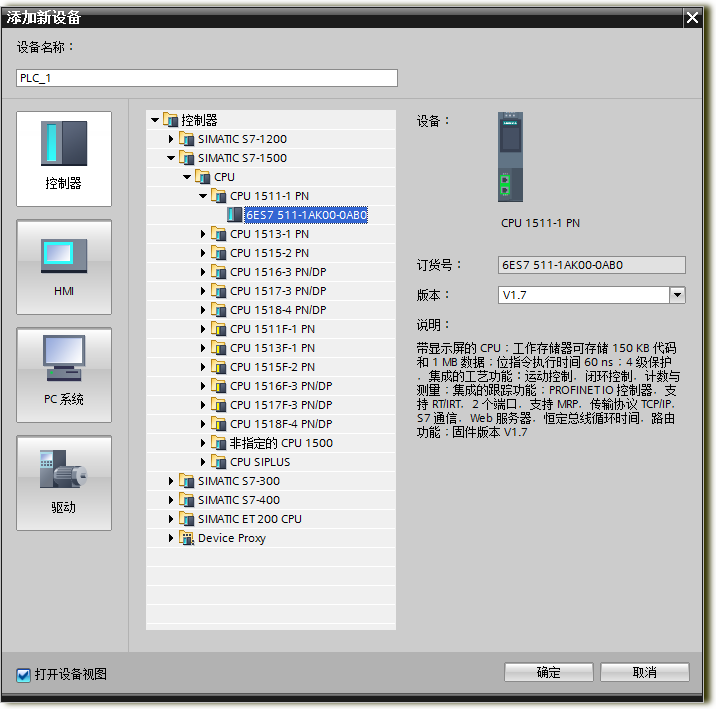Open the 版本 V1.7 version dropdown

pyautogui.click(x=678, y=295)
